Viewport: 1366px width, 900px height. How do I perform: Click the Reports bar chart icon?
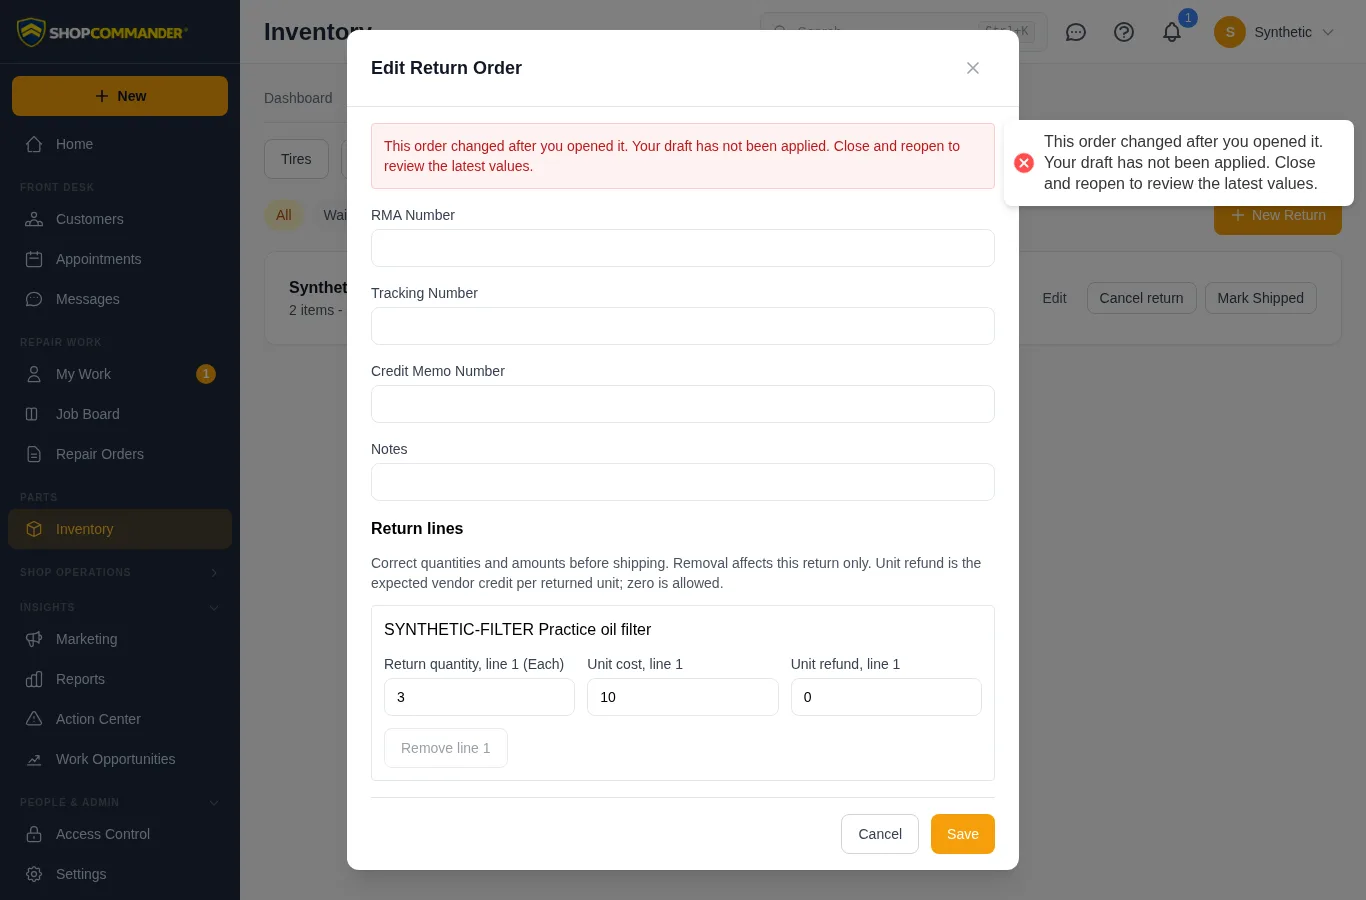tap(34, 679)
